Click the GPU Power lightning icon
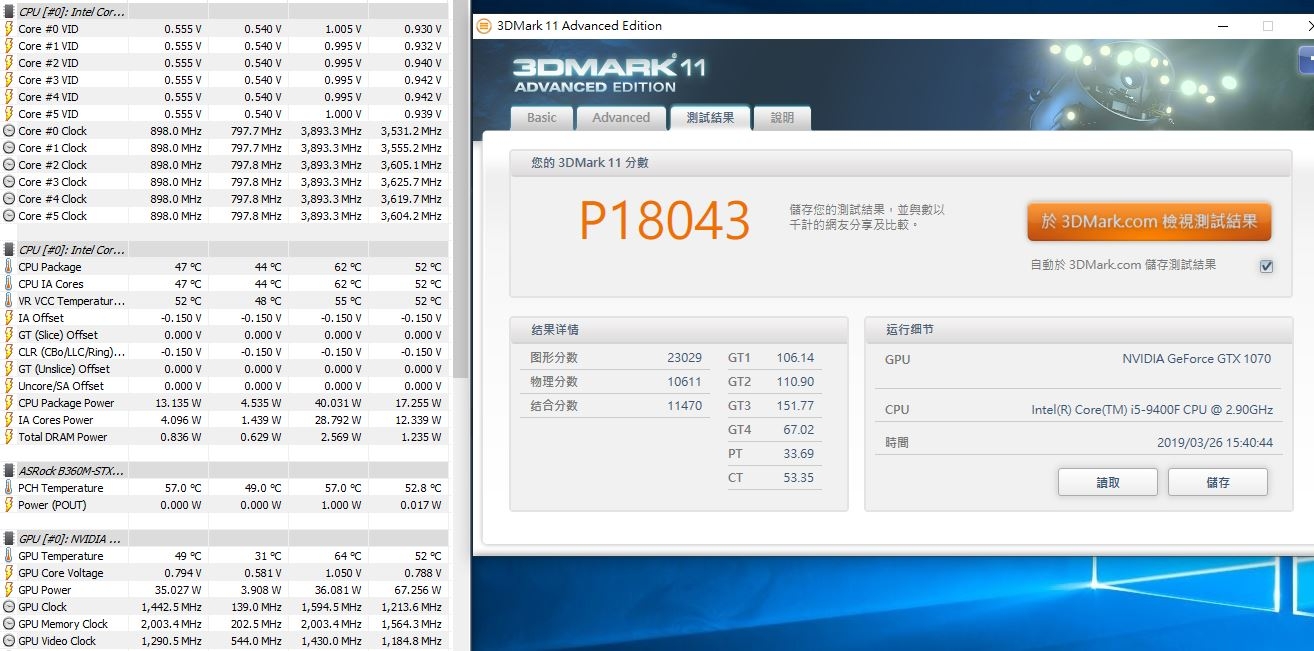 point(9,590)
